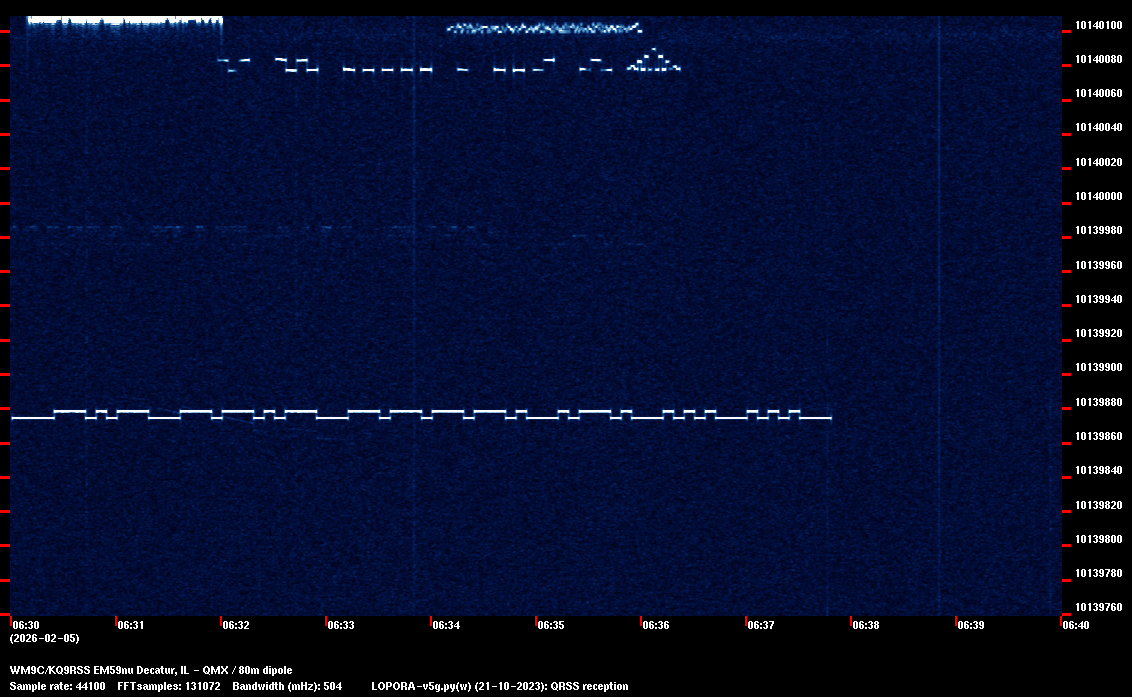Click the LOPORA-v5g.py QRSS reception text

pos(499,686)
